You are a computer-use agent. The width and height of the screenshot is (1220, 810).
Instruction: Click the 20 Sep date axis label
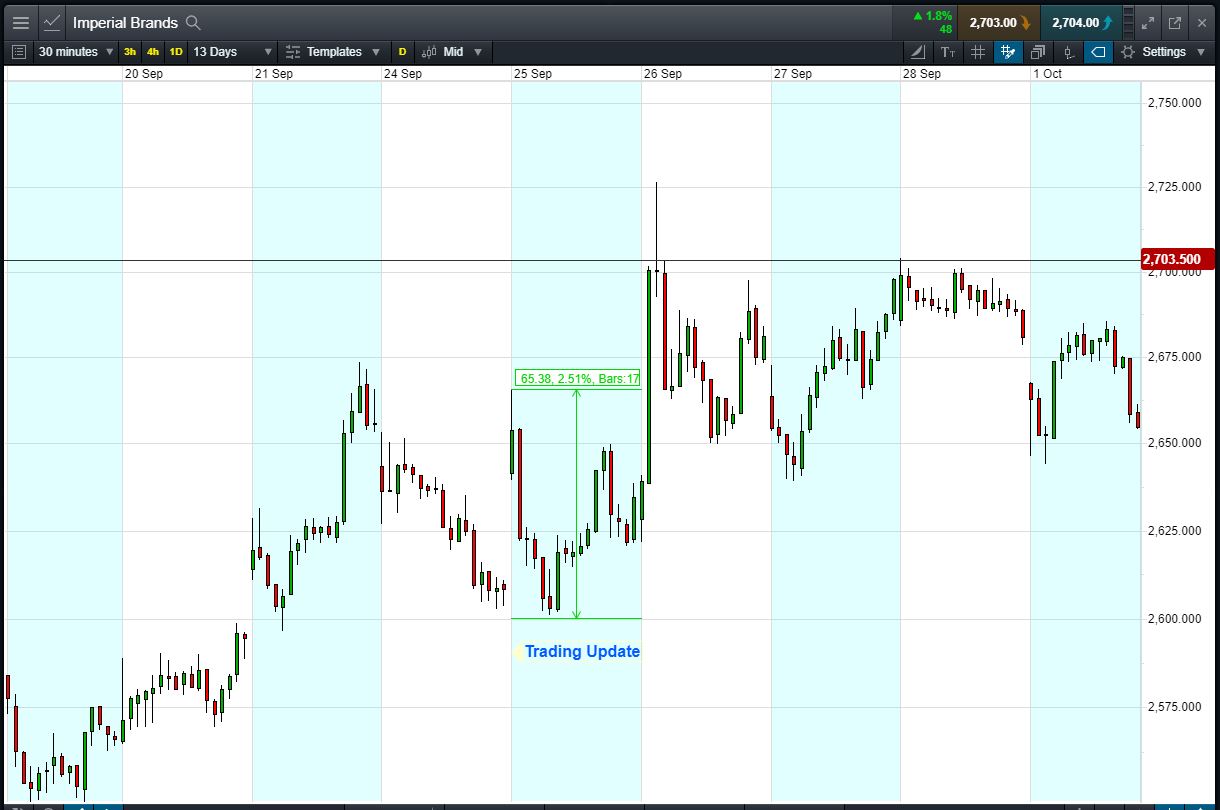144,74
